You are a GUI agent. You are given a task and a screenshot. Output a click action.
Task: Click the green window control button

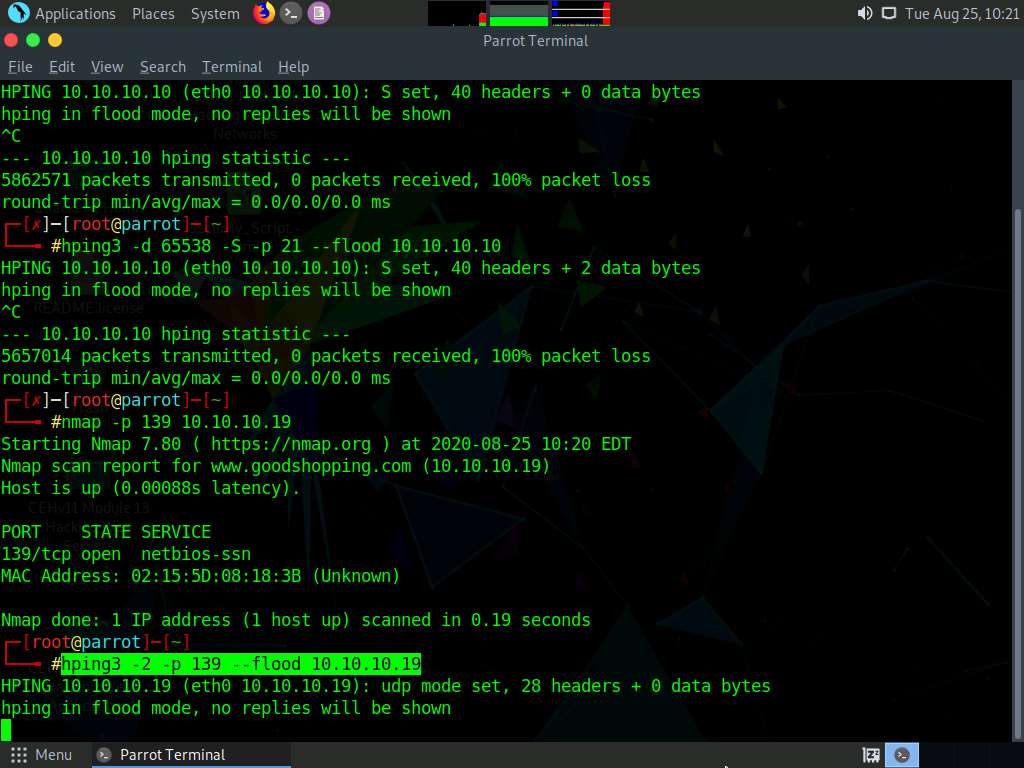coord(33,40)
